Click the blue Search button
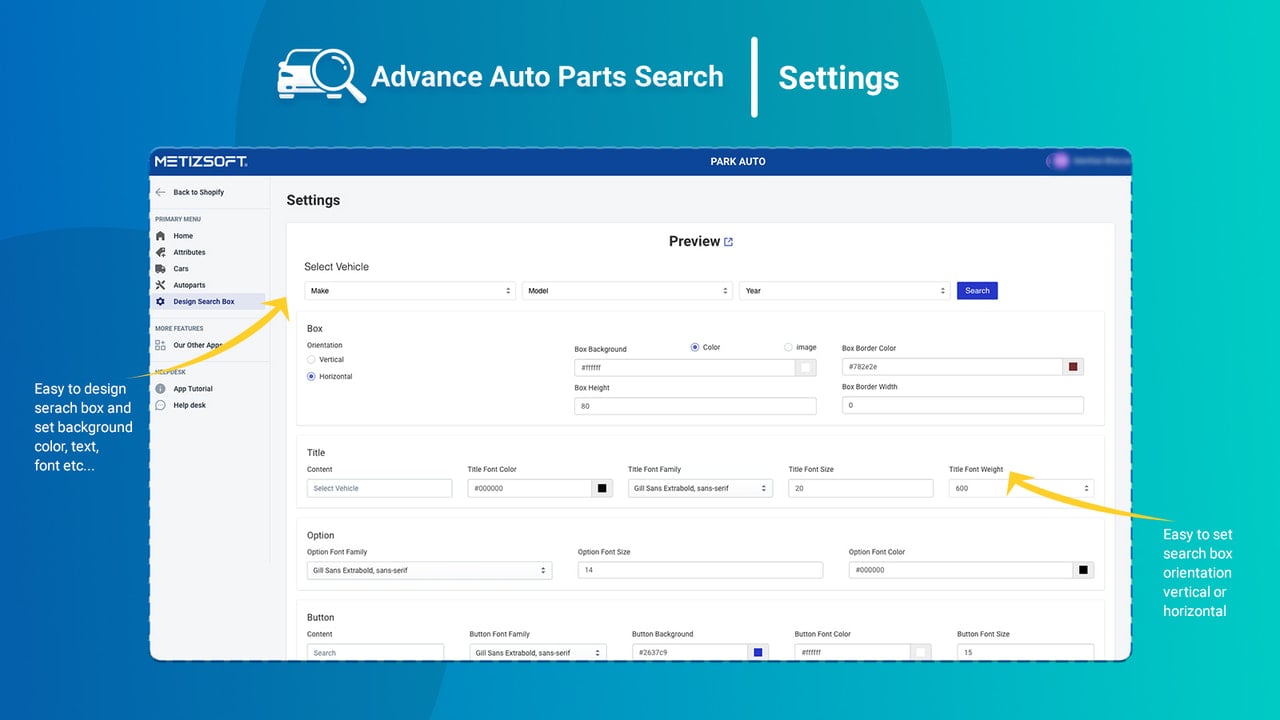Image resolution: width=1280 pixels, height=720 pixels. (977, 291)
